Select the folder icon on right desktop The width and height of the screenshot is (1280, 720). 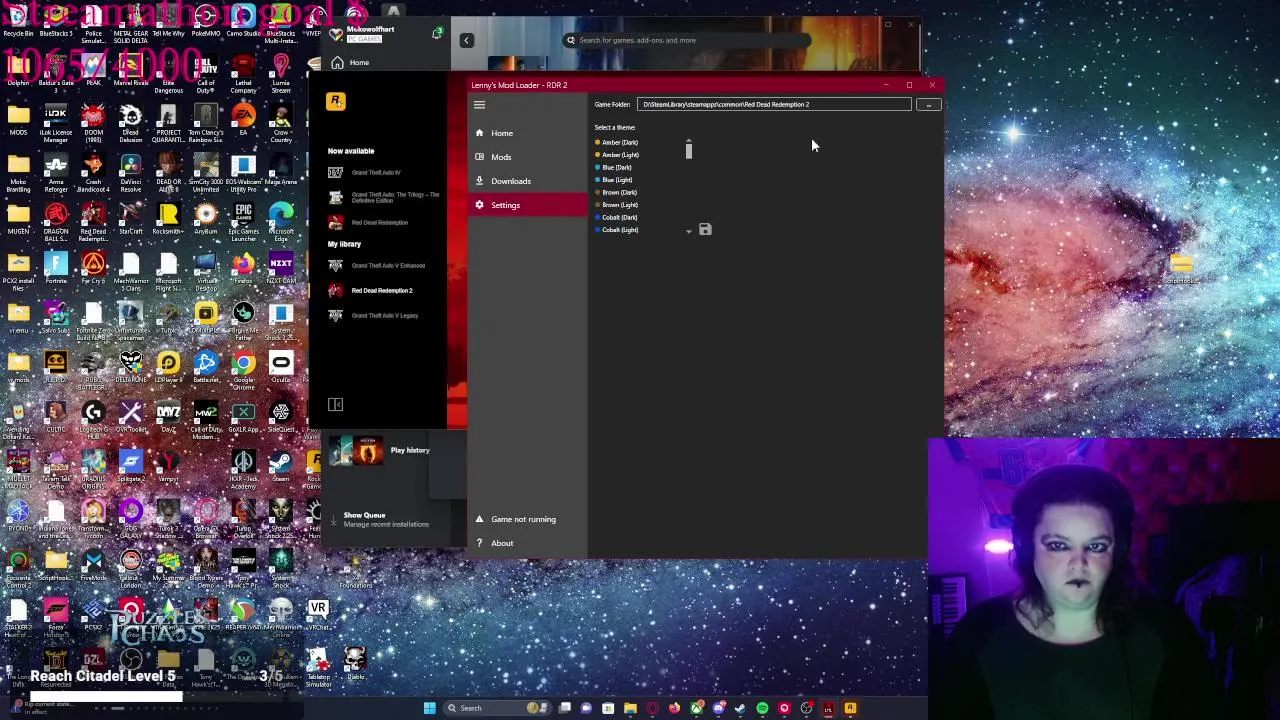(1181, 267)
